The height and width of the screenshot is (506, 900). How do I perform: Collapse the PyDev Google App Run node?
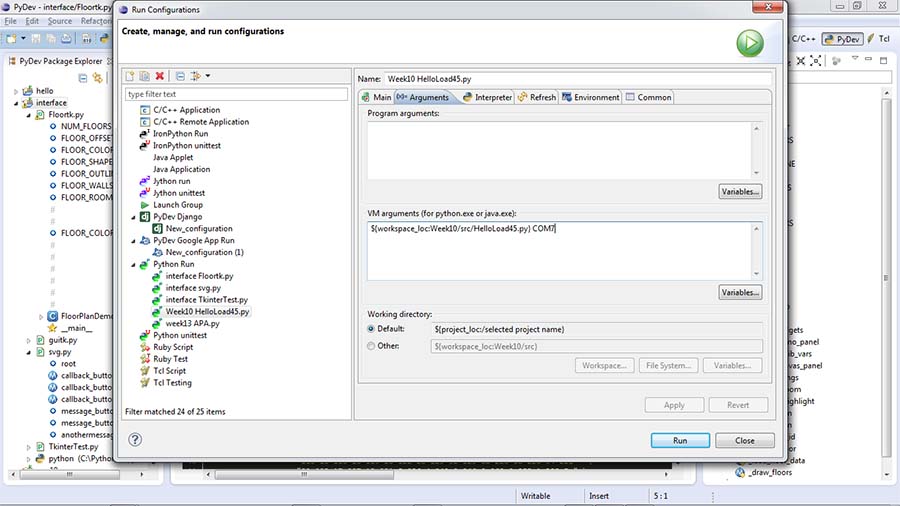click(133, 241)
